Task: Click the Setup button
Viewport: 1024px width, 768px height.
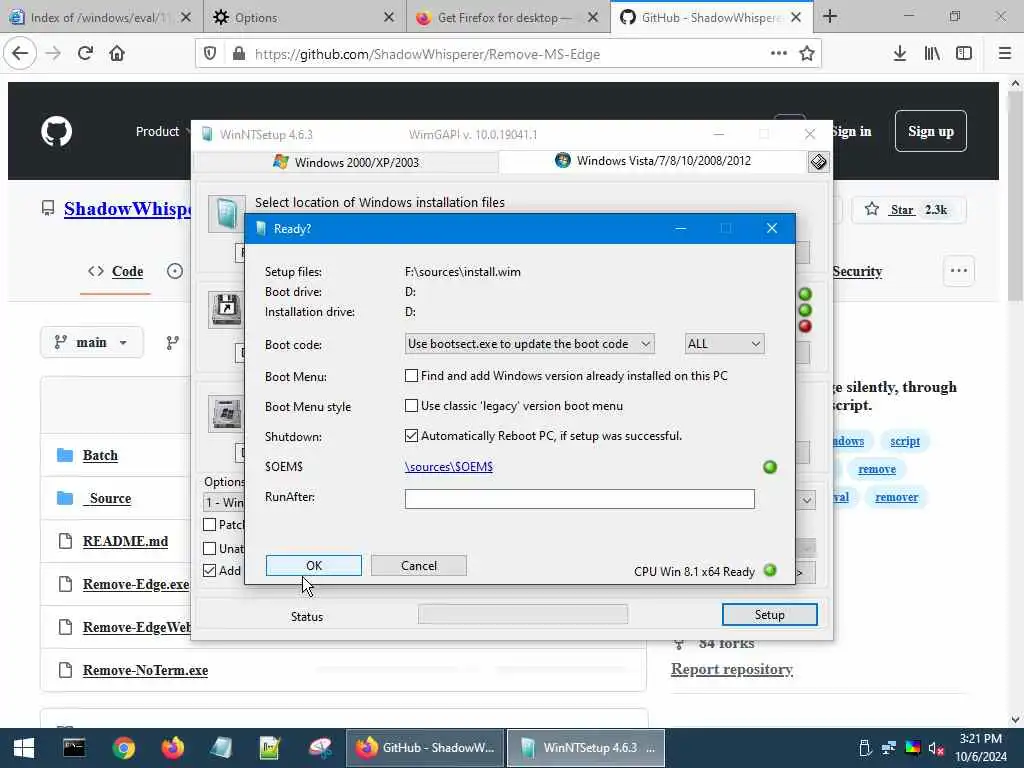Action: [769, 615]
